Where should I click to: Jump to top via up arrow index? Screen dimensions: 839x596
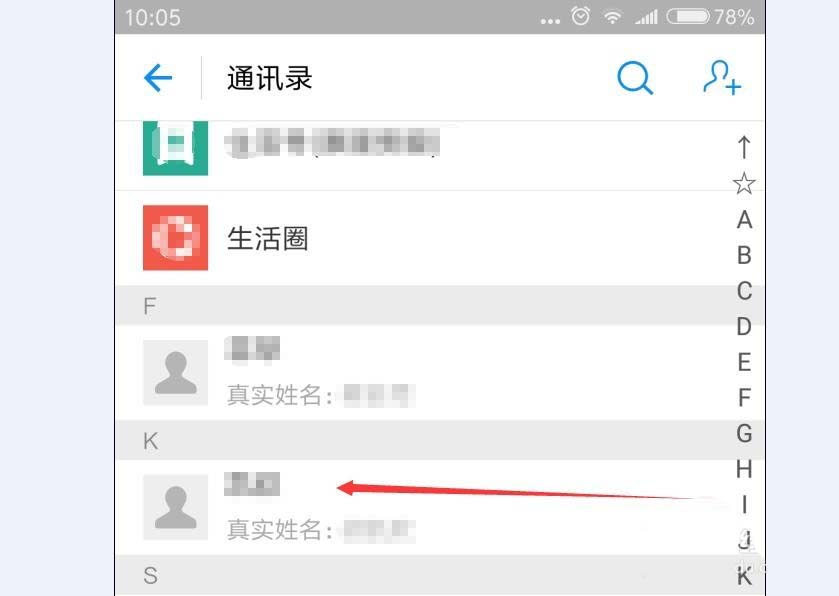point(744,147)
